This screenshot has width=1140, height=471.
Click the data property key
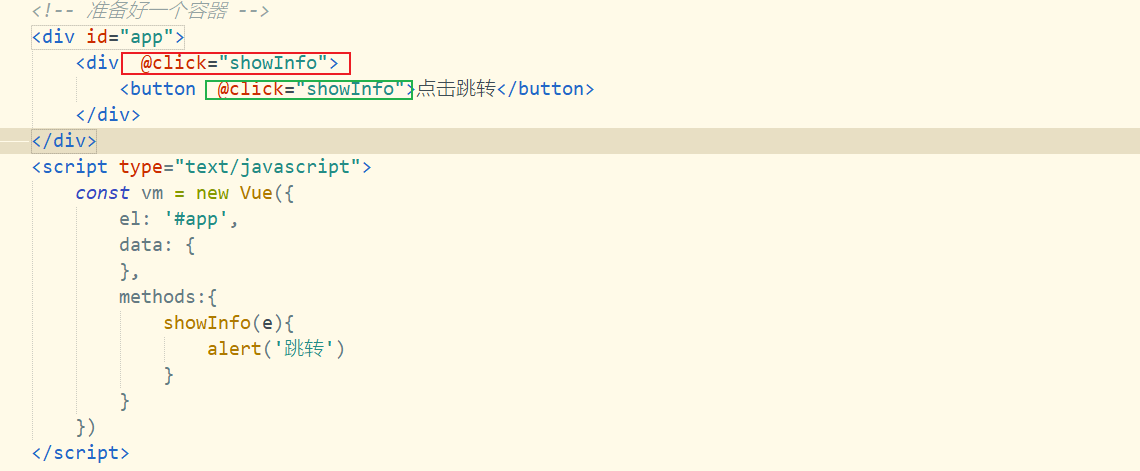pyautogui.click(x=141, y=244)
